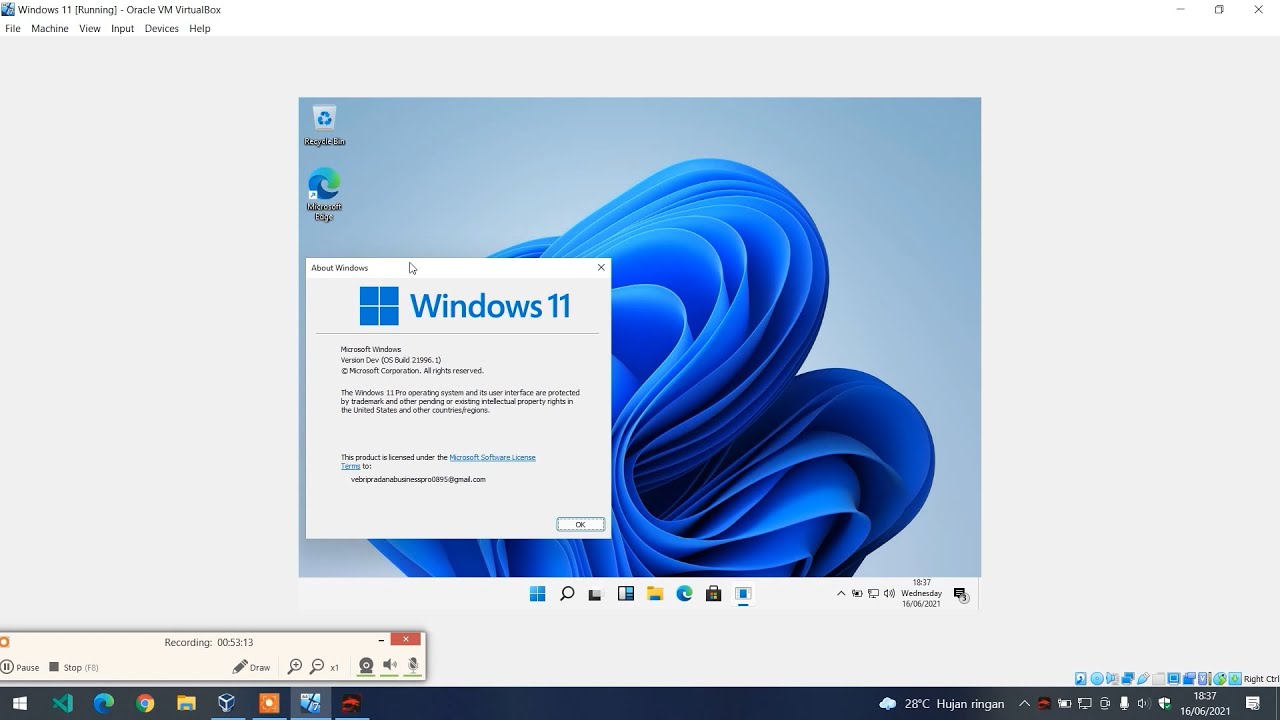Screen dimensions: 1280x720
Task: Close the About Windows dialog
Action: tap(601, 267)
